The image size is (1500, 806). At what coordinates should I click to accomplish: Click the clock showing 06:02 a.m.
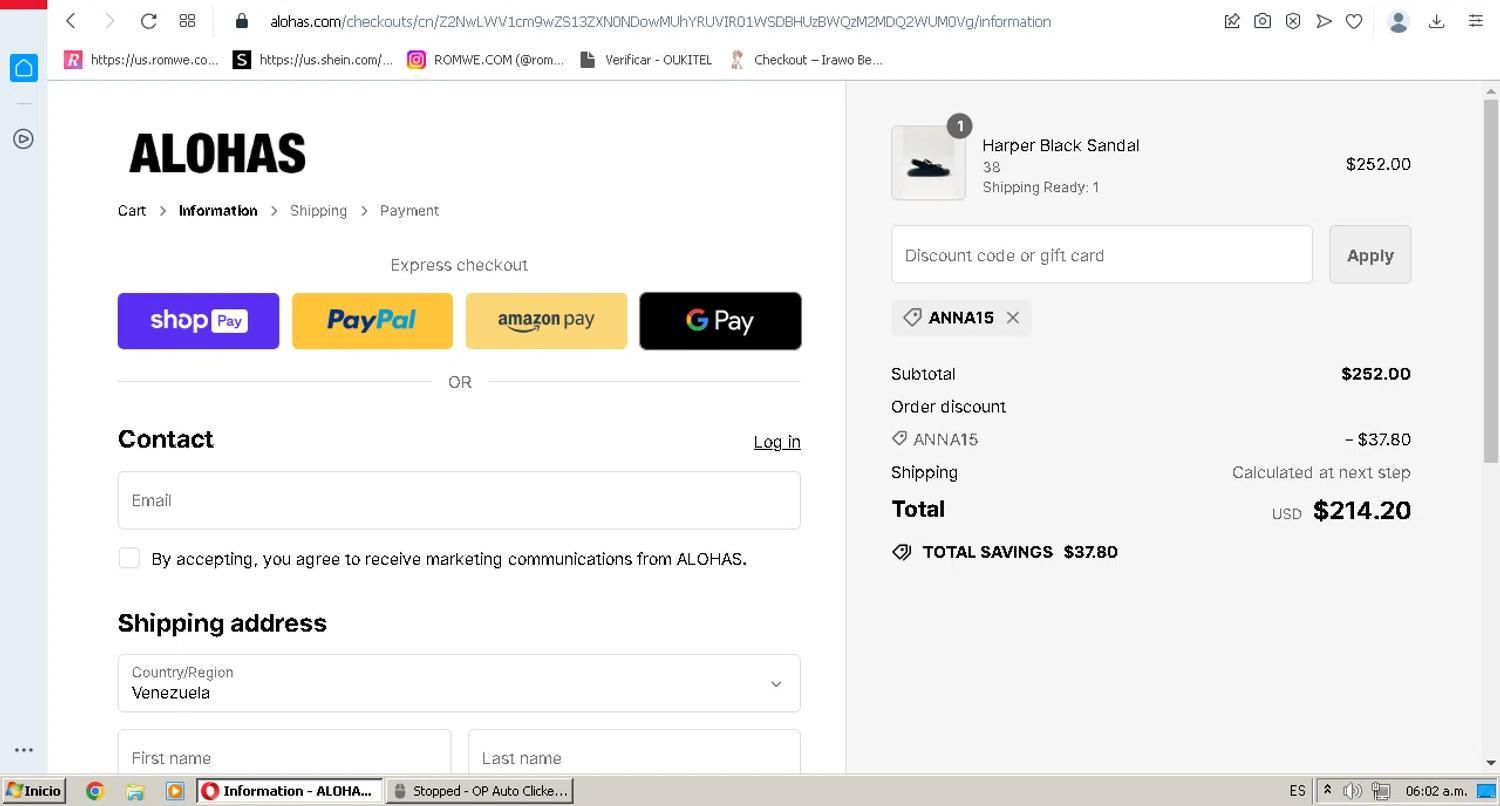click(1436, 791)
